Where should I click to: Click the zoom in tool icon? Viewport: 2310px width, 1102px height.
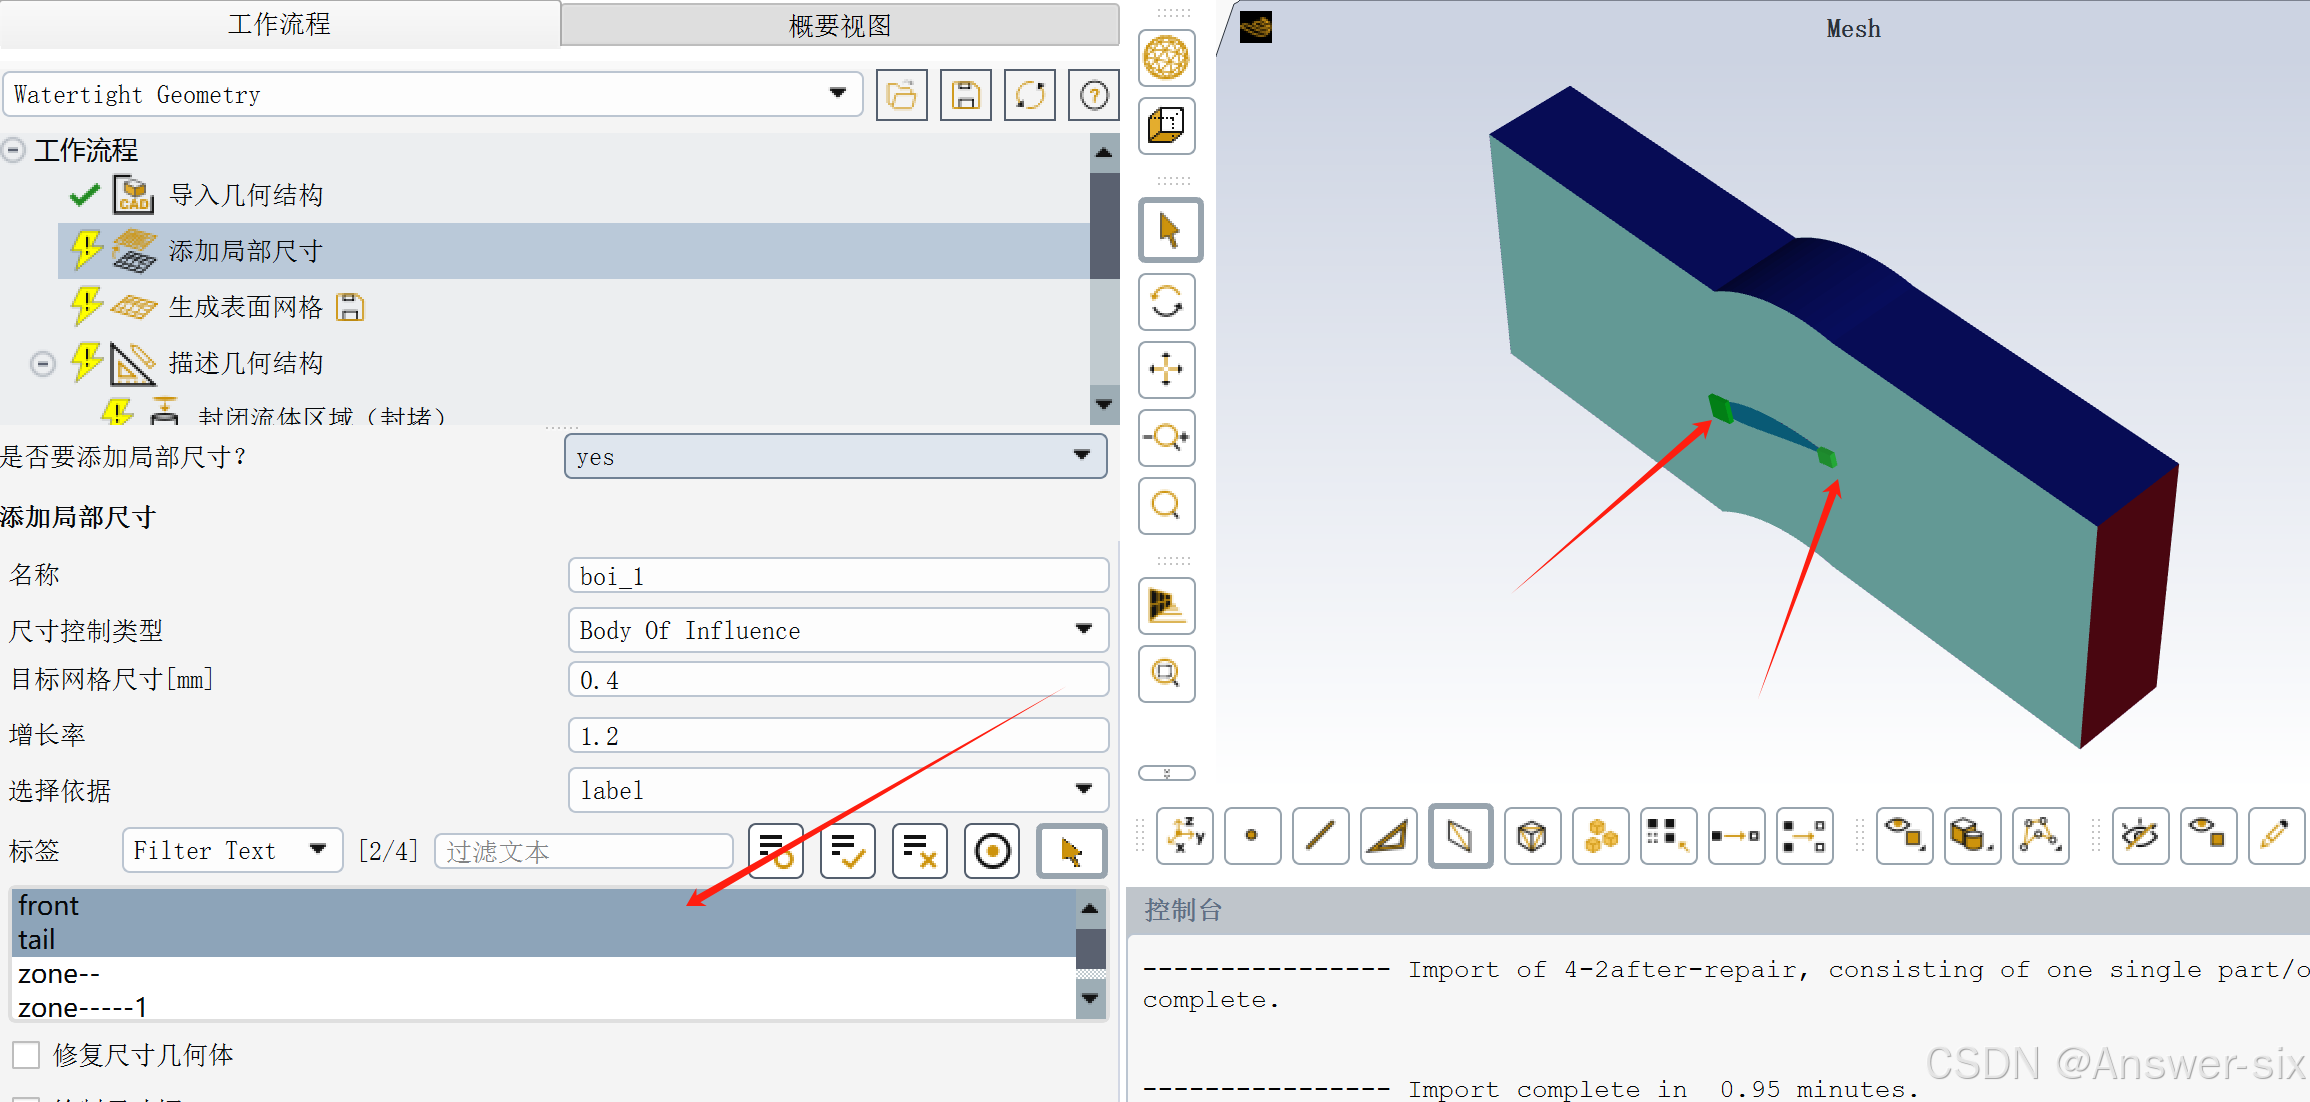tap(1166, 438)
